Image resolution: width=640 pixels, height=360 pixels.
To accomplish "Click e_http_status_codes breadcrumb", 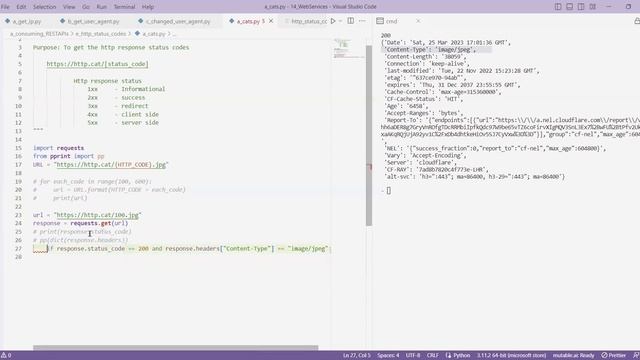I will 100,34.
